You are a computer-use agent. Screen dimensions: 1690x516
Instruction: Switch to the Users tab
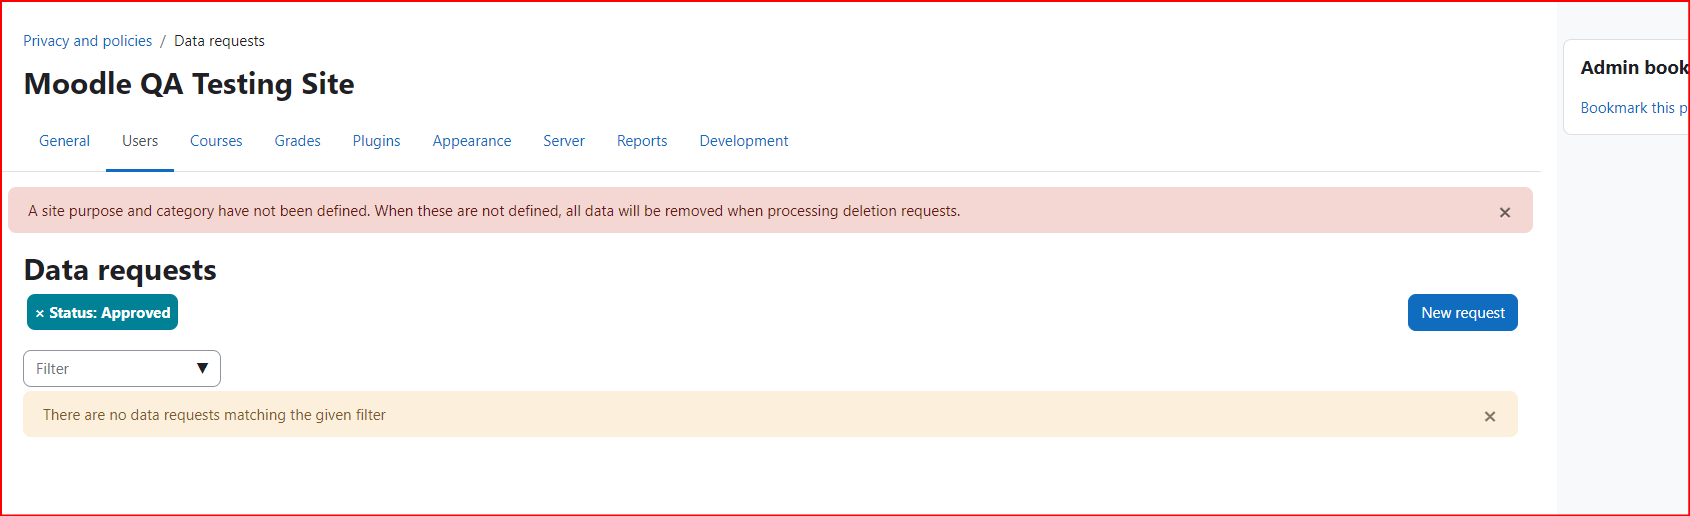pos(140,141)
